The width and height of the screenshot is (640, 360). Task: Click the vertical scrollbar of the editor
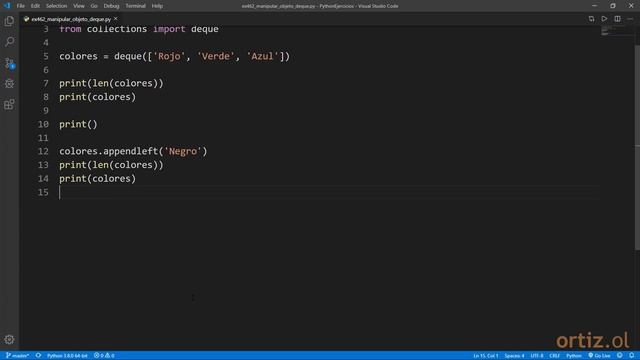(637, 147)
